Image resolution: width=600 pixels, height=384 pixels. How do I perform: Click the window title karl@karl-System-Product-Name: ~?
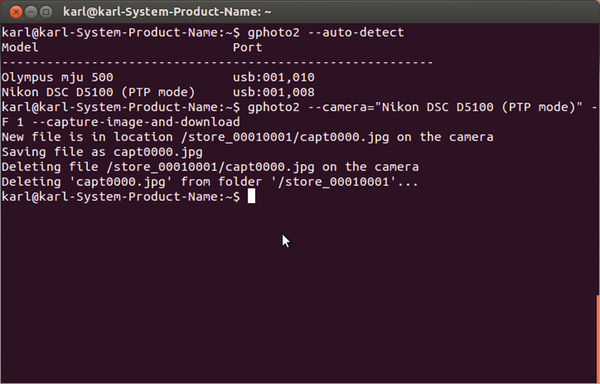tap(167, 12)
